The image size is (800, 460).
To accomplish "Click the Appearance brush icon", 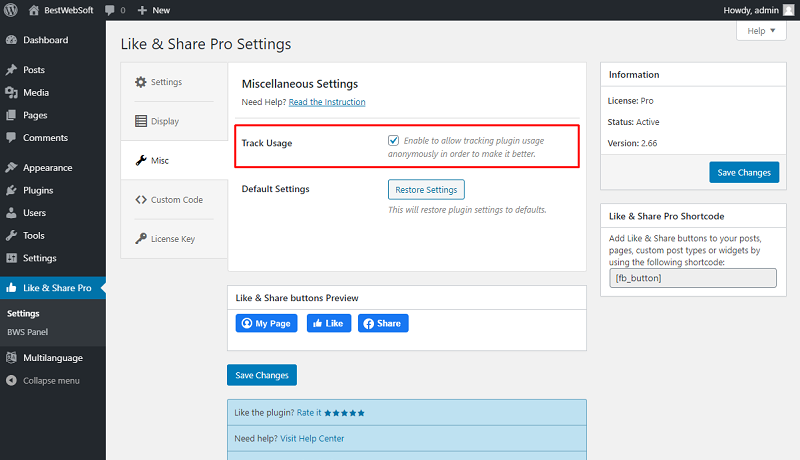I will (x=11, y=167).
